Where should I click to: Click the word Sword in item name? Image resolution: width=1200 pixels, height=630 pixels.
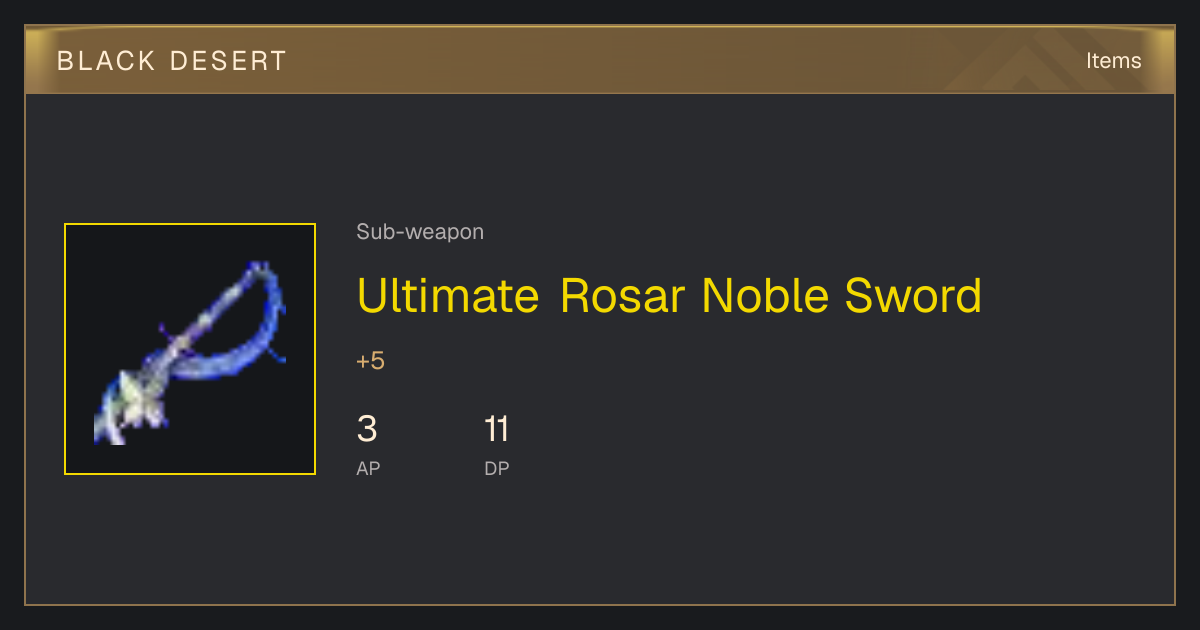pyautogui.click(x=913, y=296)
